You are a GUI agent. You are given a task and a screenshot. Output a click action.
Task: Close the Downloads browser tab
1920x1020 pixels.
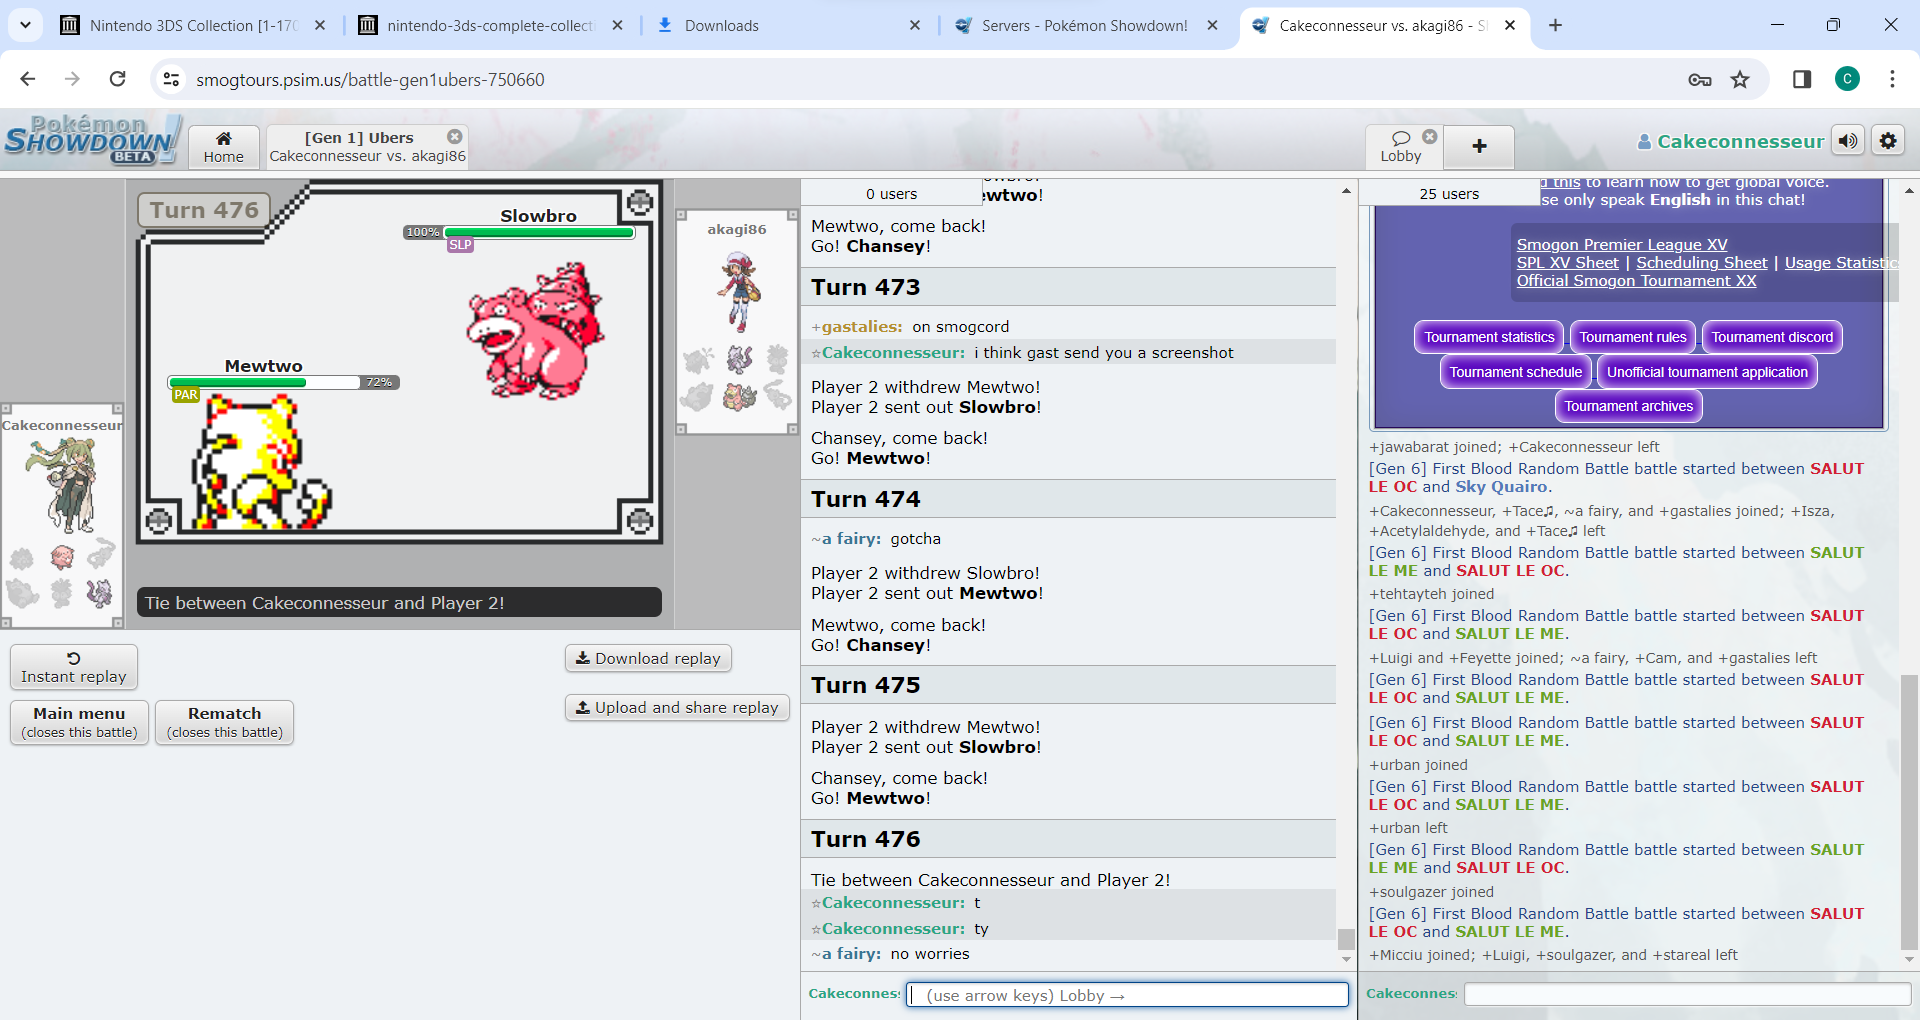pos(914,25)
